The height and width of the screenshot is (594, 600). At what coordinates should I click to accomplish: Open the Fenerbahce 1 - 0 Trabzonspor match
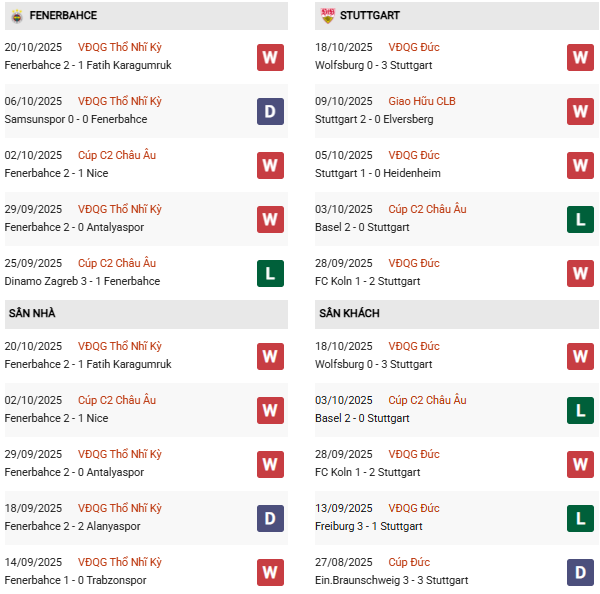(x=75, y=580)
